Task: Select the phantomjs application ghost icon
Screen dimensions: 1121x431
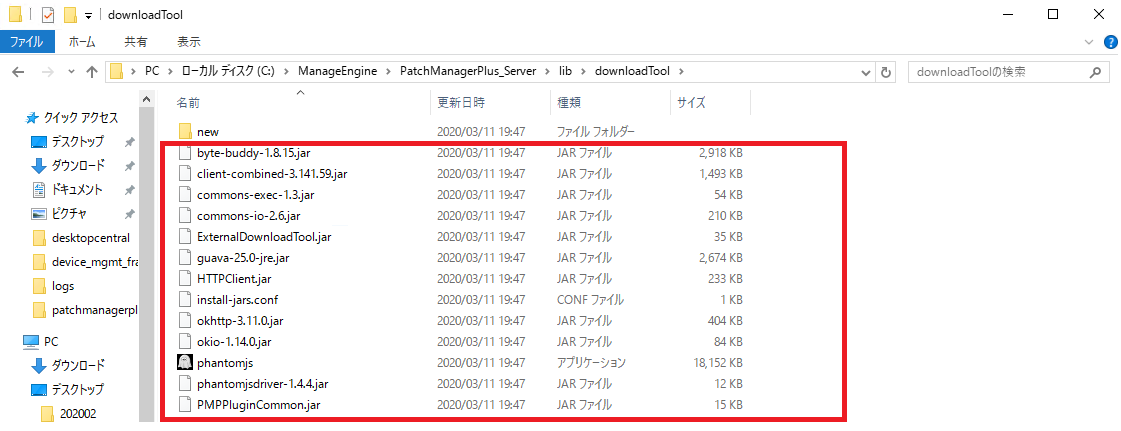Action: 185,362
